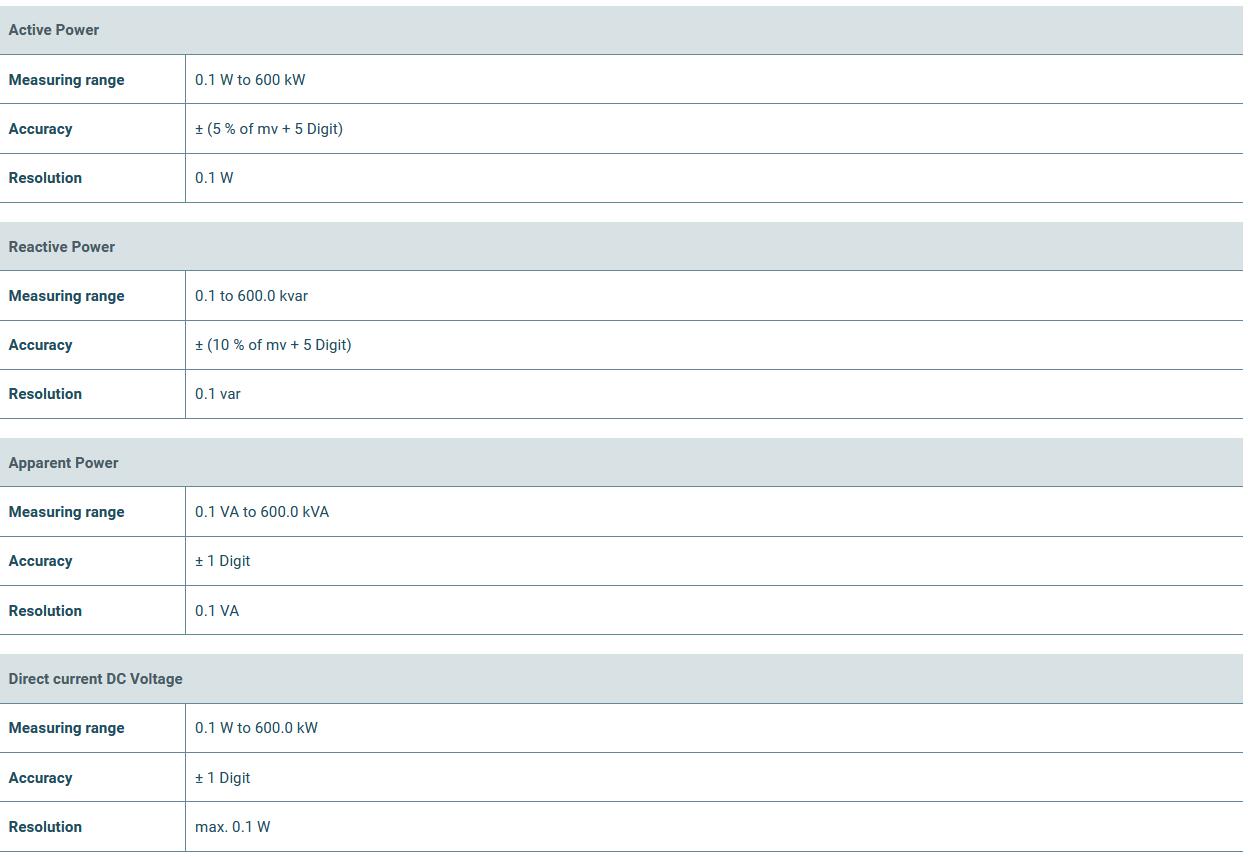Image resolution: width=1248 pixels, height=857 pixels.
Task: Select the "± (10 % of mv + 5 Digit)" value
Action: (x=273, y=345)
